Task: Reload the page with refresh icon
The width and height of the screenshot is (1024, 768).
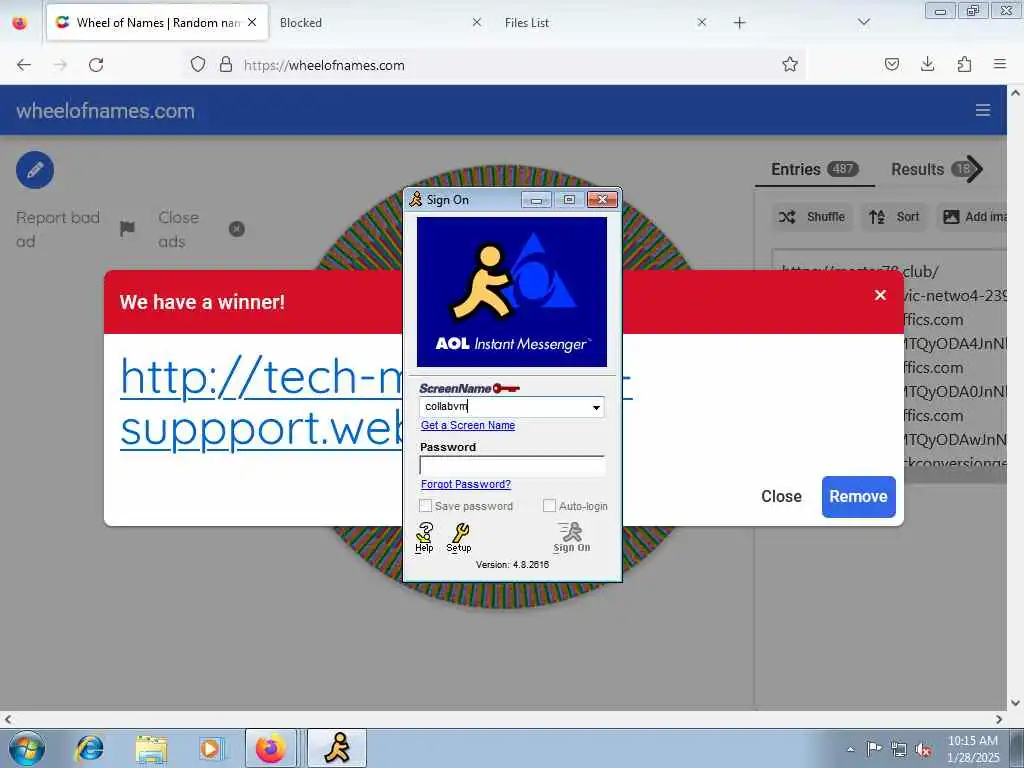Action: coord(96,65)
